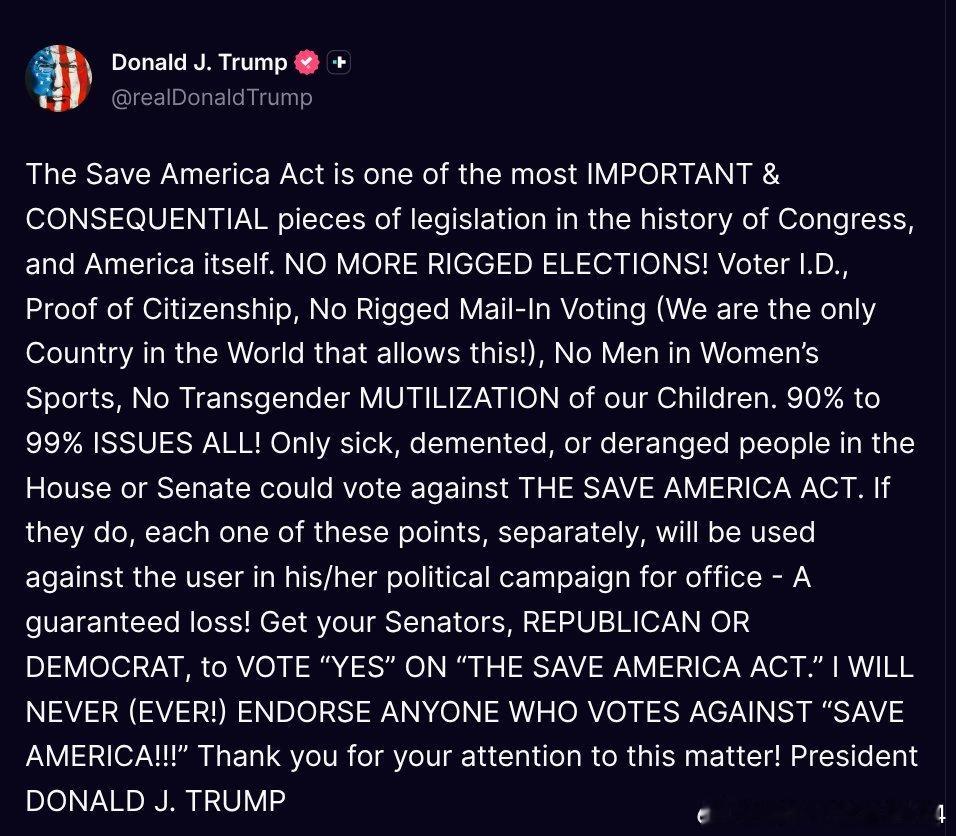Screen dimensions: 956x836
Task: Click the @realDonaldTrump handle
Action: 212,97
